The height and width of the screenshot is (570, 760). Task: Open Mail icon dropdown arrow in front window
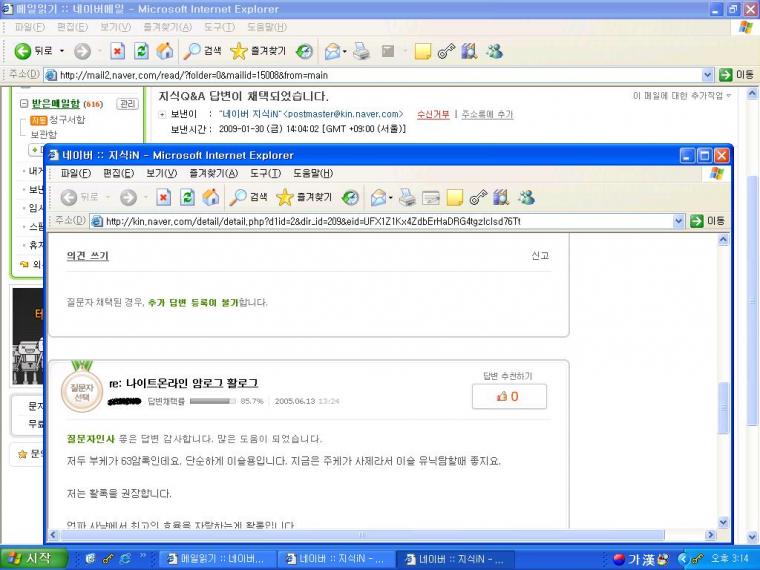tap(391, 198)
